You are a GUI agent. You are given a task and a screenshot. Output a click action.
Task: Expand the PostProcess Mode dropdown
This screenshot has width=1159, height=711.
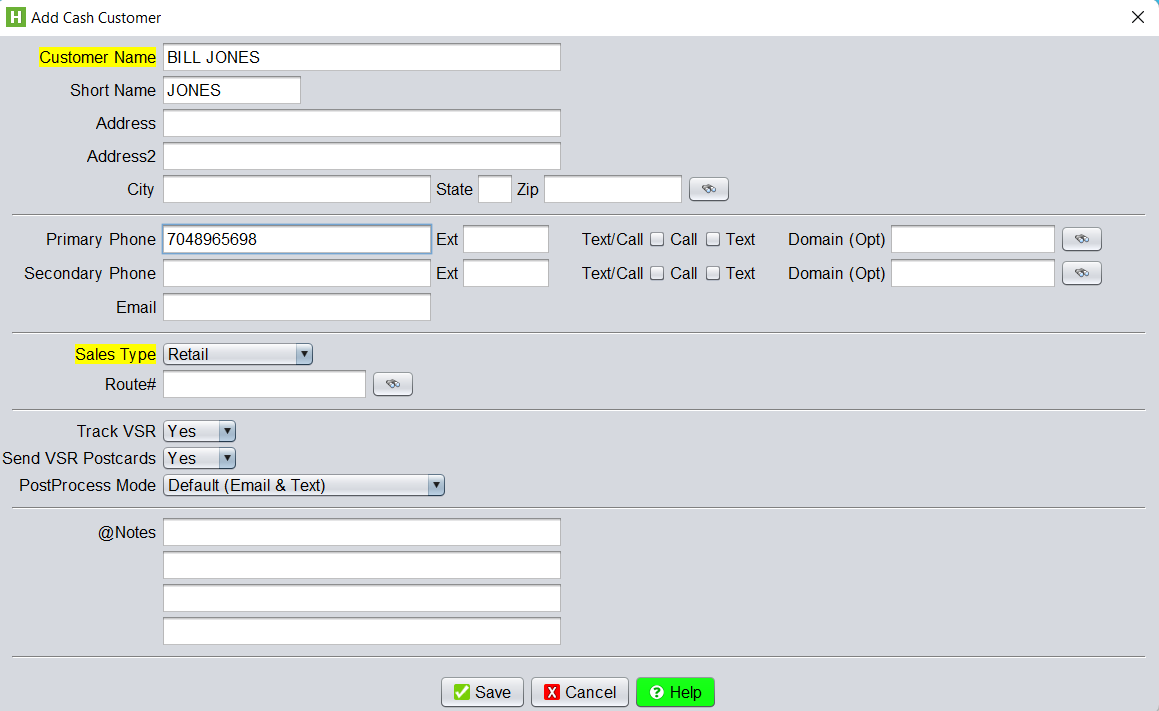coord(303,485)
